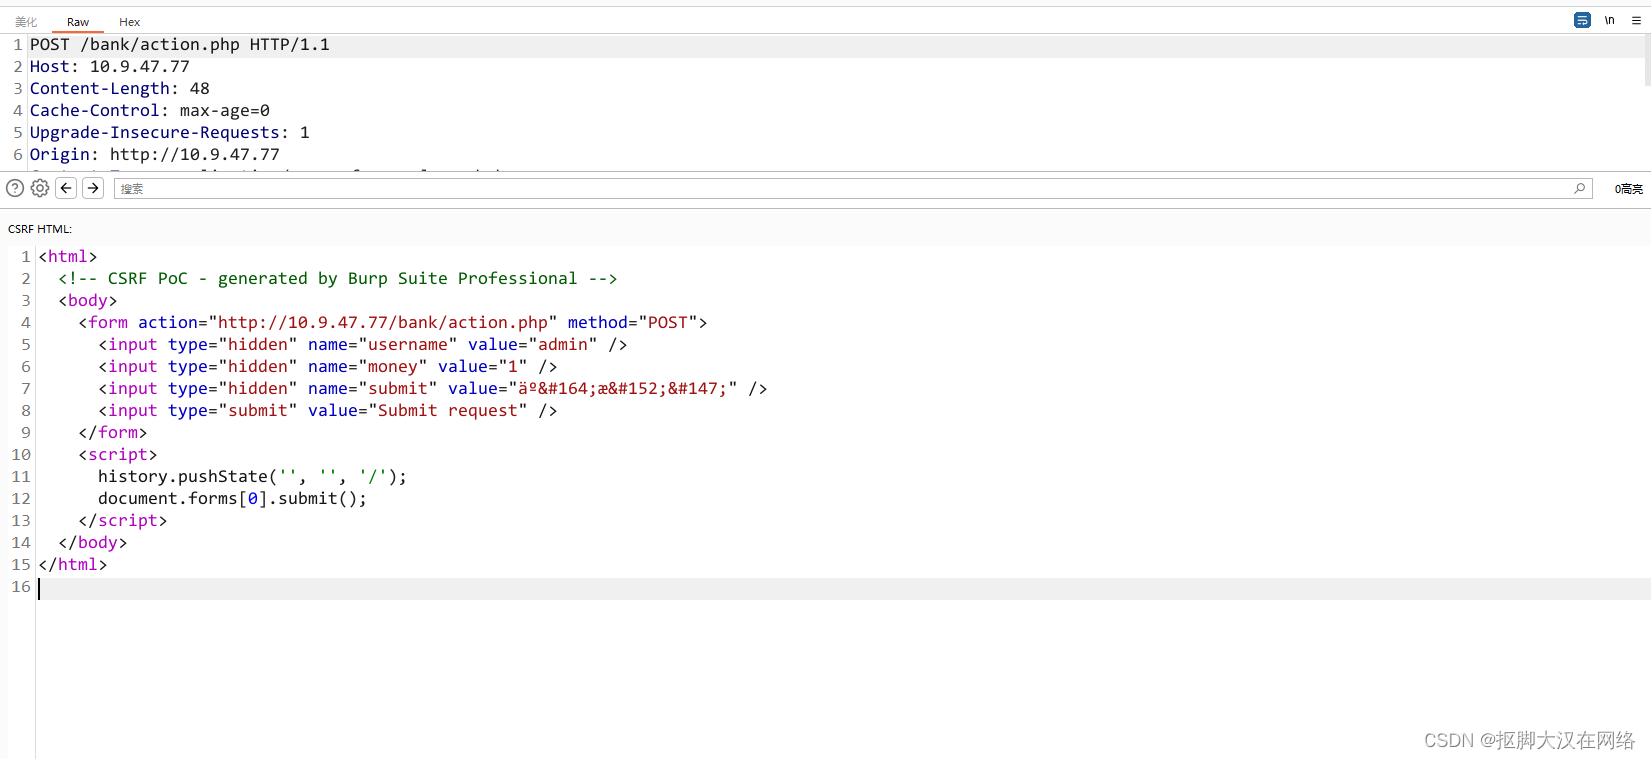Switch to the Raw tab

[78, 22]
